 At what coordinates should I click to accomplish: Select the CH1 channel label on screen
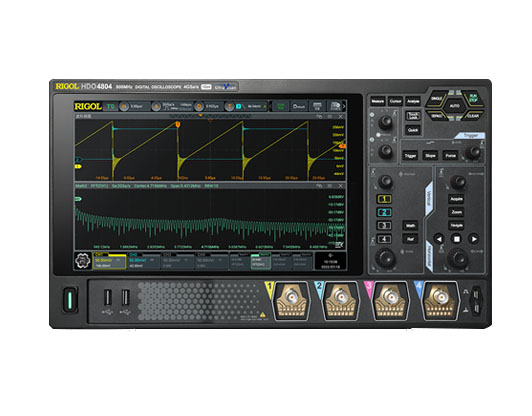[99, 254]
